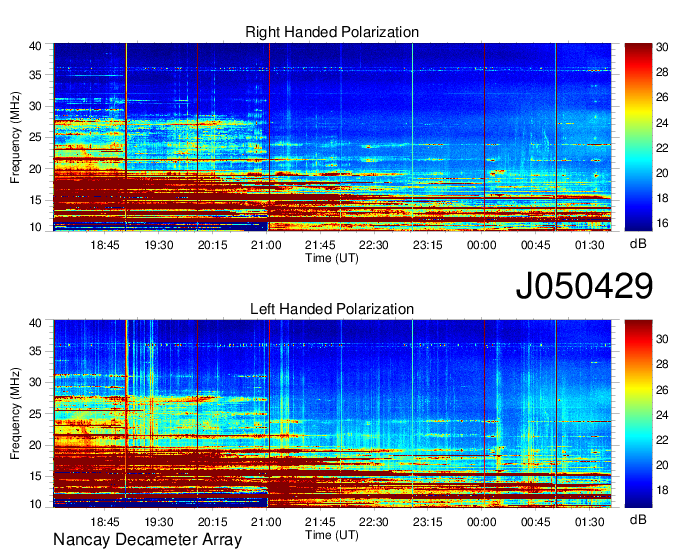
Task: Click the 23:15 time tick, Right Handed plot
Action: point(428,245)
